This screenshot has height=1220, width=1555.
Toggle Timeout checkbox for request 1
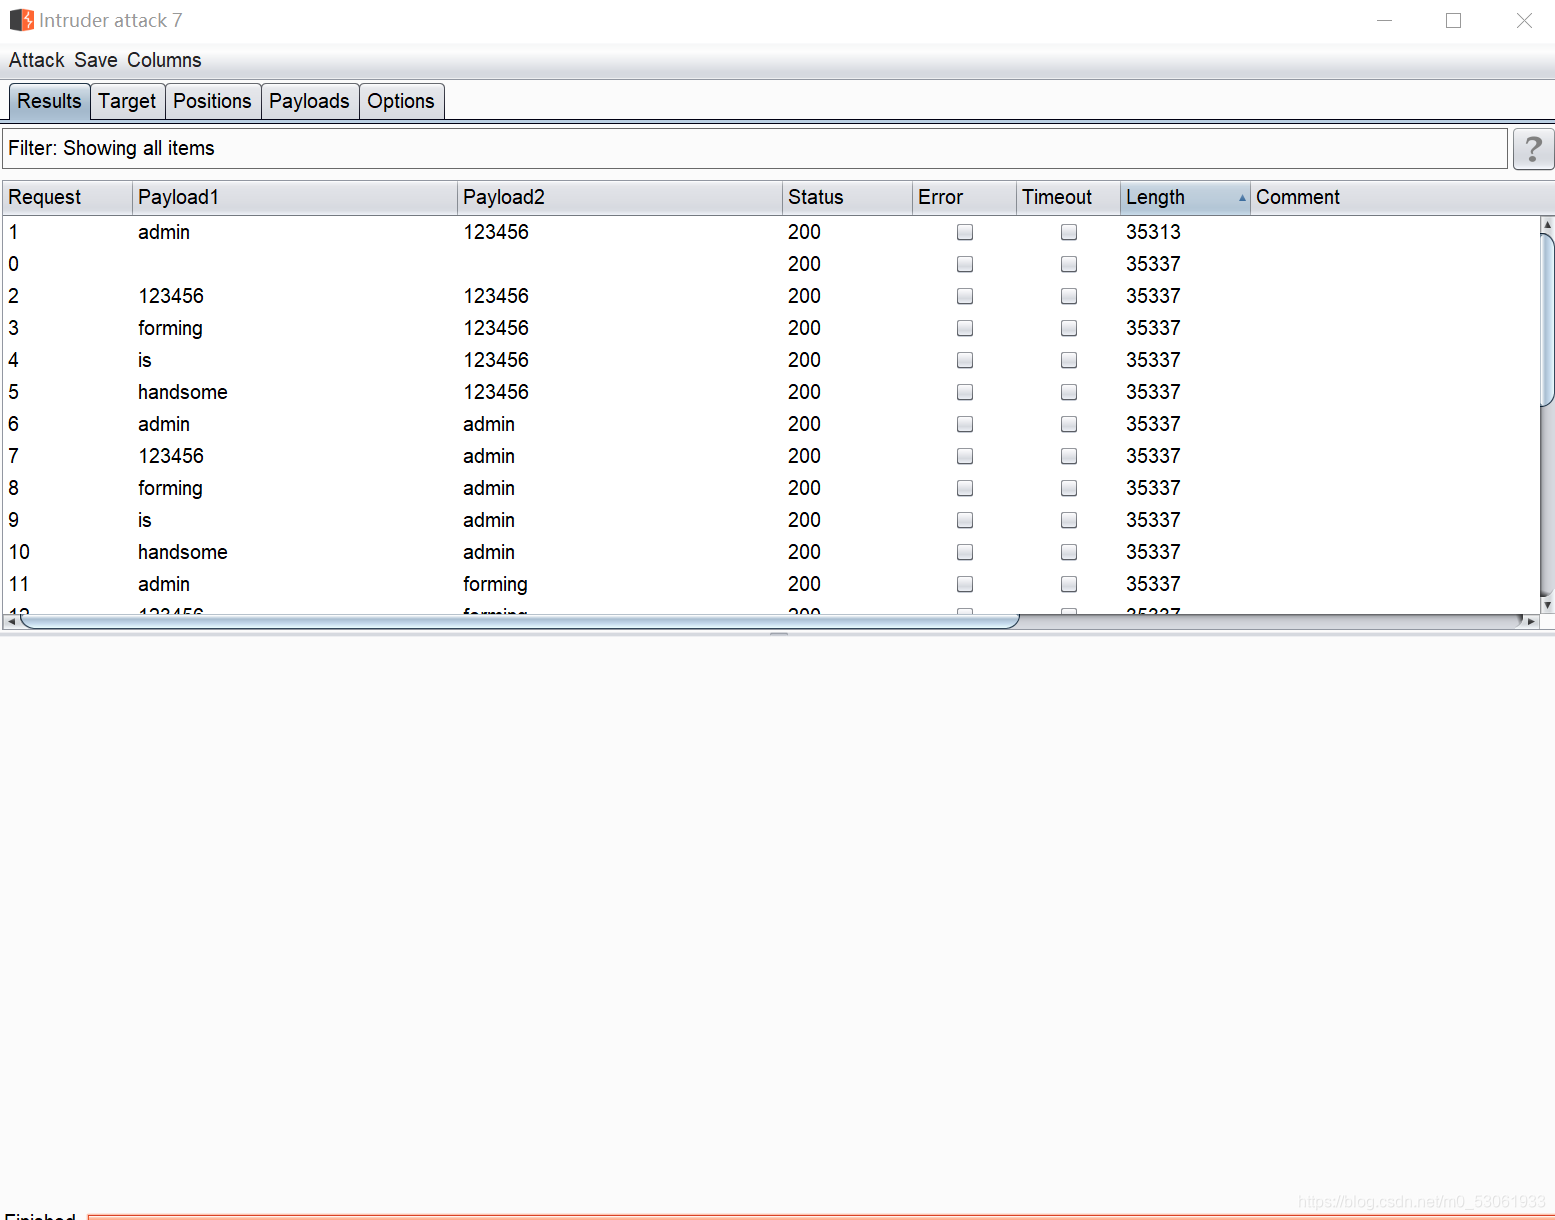tap(1069, 232)
